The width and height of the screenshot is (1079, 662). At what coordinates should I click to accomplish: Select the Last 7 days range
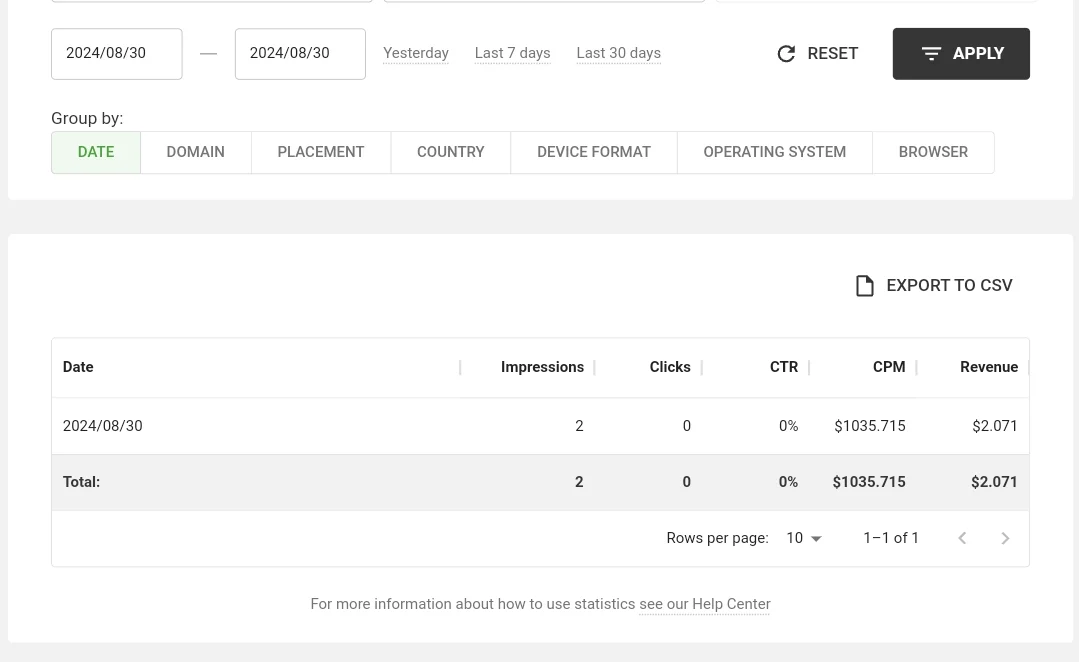tap(513, 53)
